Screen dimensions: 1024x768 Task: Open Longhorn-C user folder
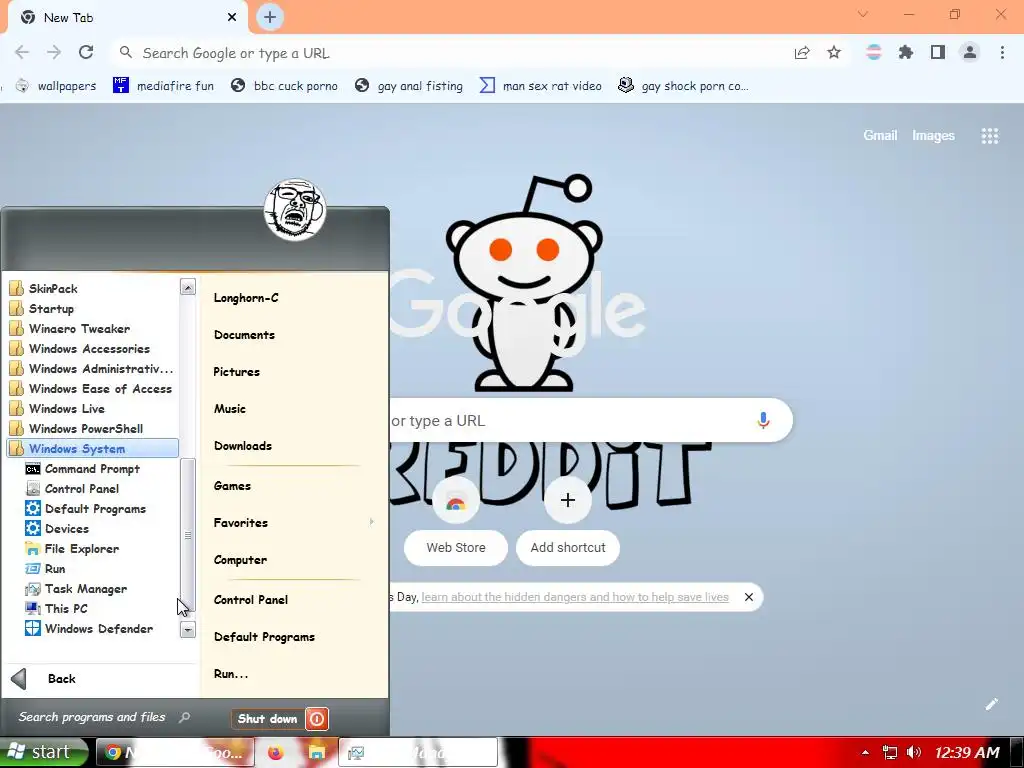click(x=246, y=298)
